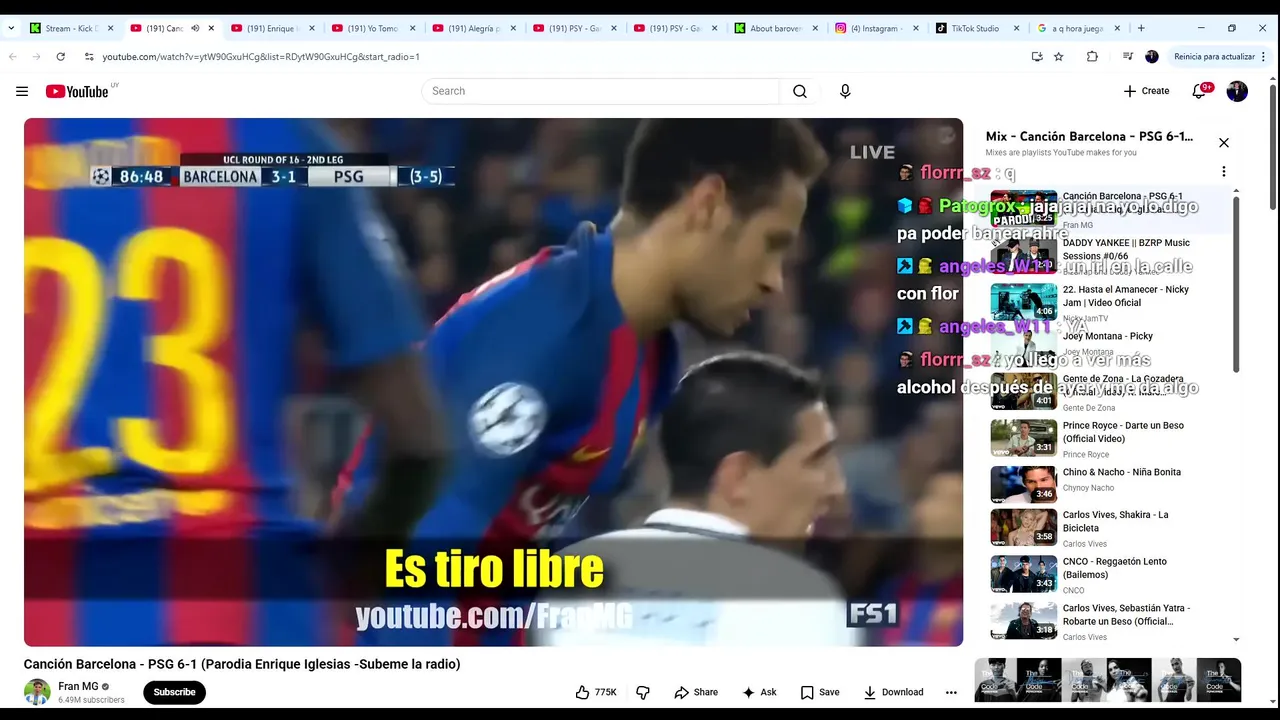
Task: View site information icon in address bar
Action: point(88,57)
